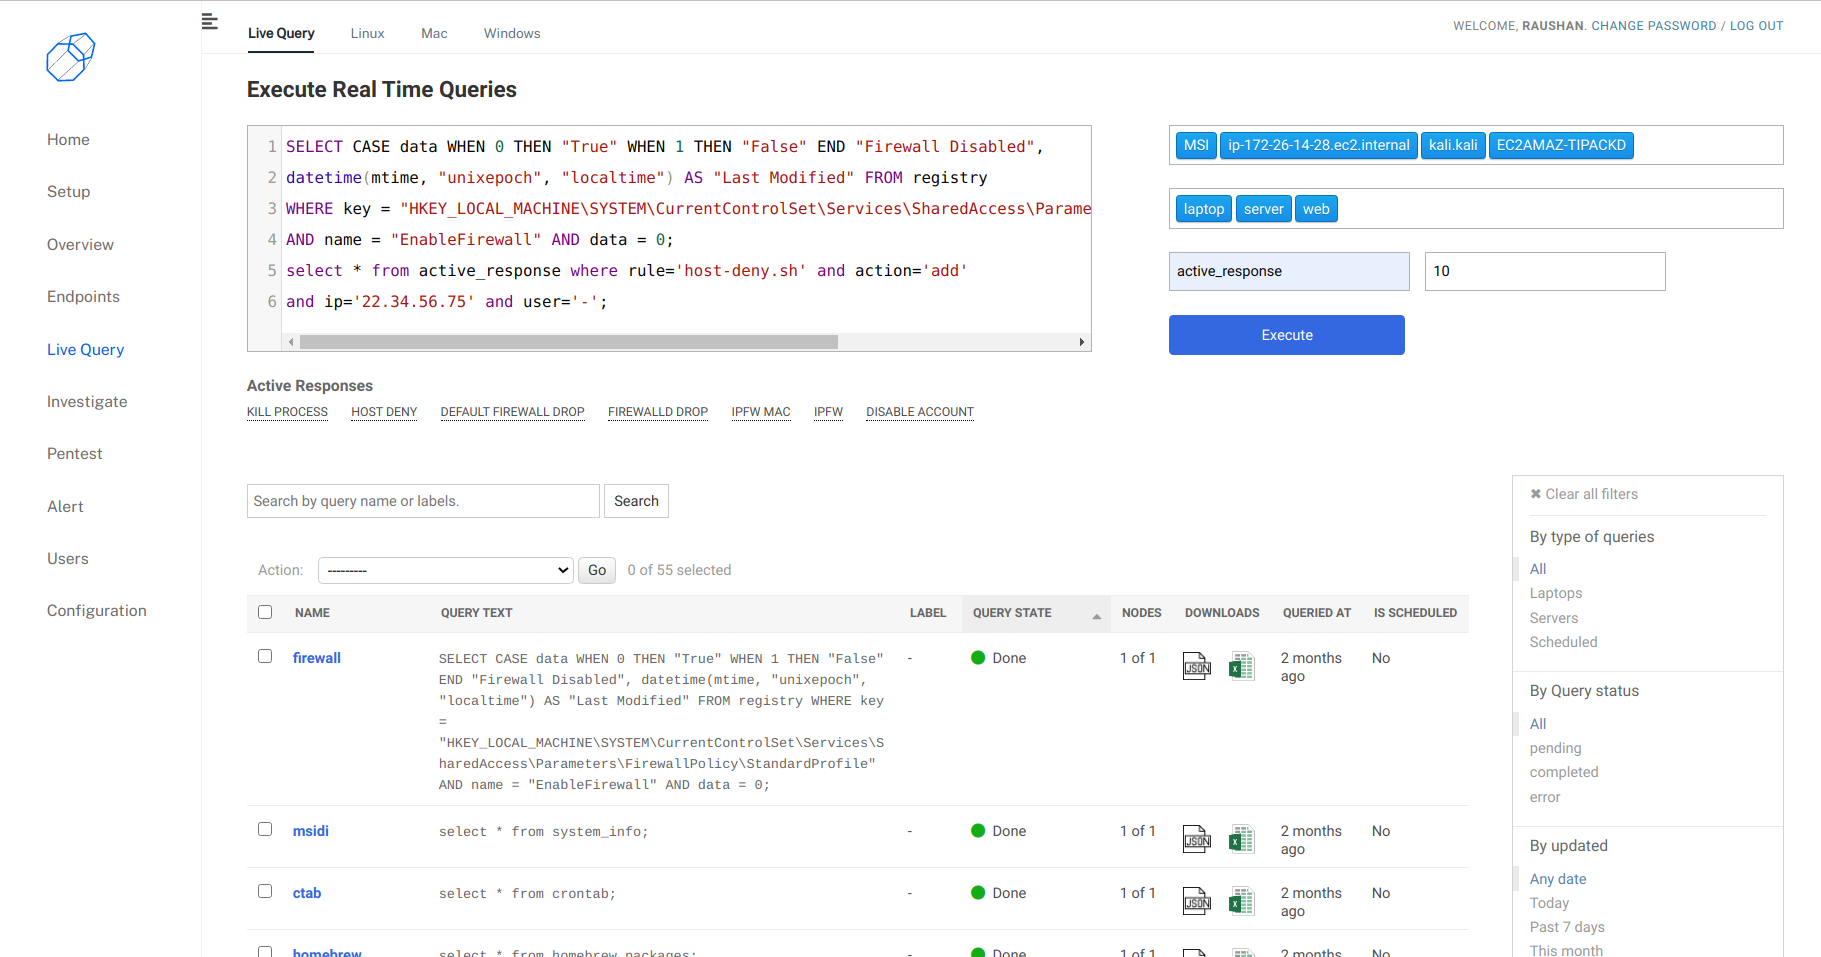This screenshot has height=957, width=1821.
Task: Open the Windows tab
Action: click(x=511, y=33)
